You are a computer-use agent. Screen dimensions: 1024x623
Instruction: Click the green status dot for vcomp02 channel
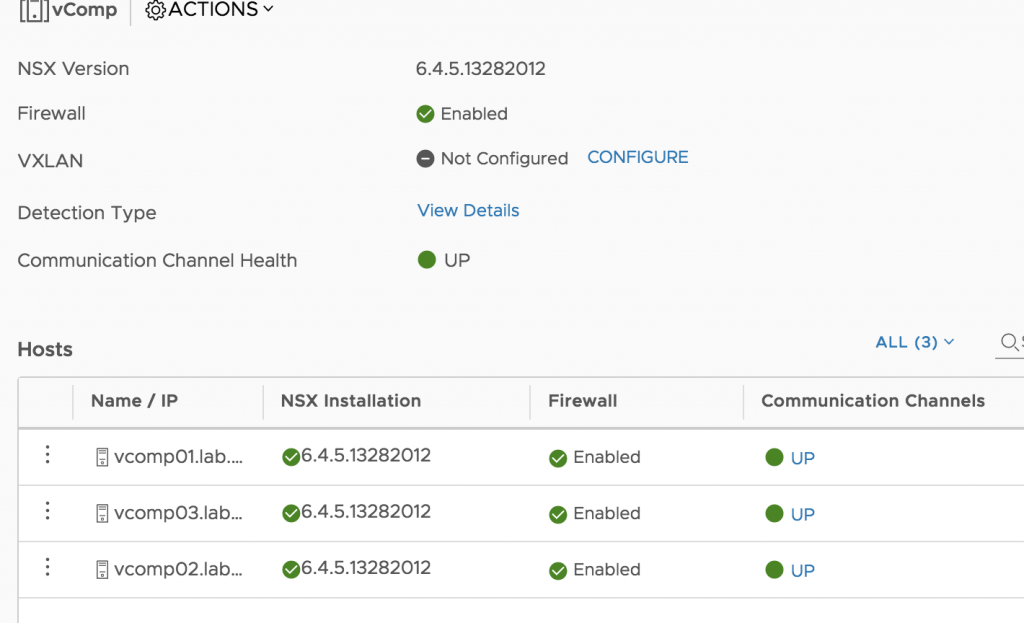coord(774,569)
